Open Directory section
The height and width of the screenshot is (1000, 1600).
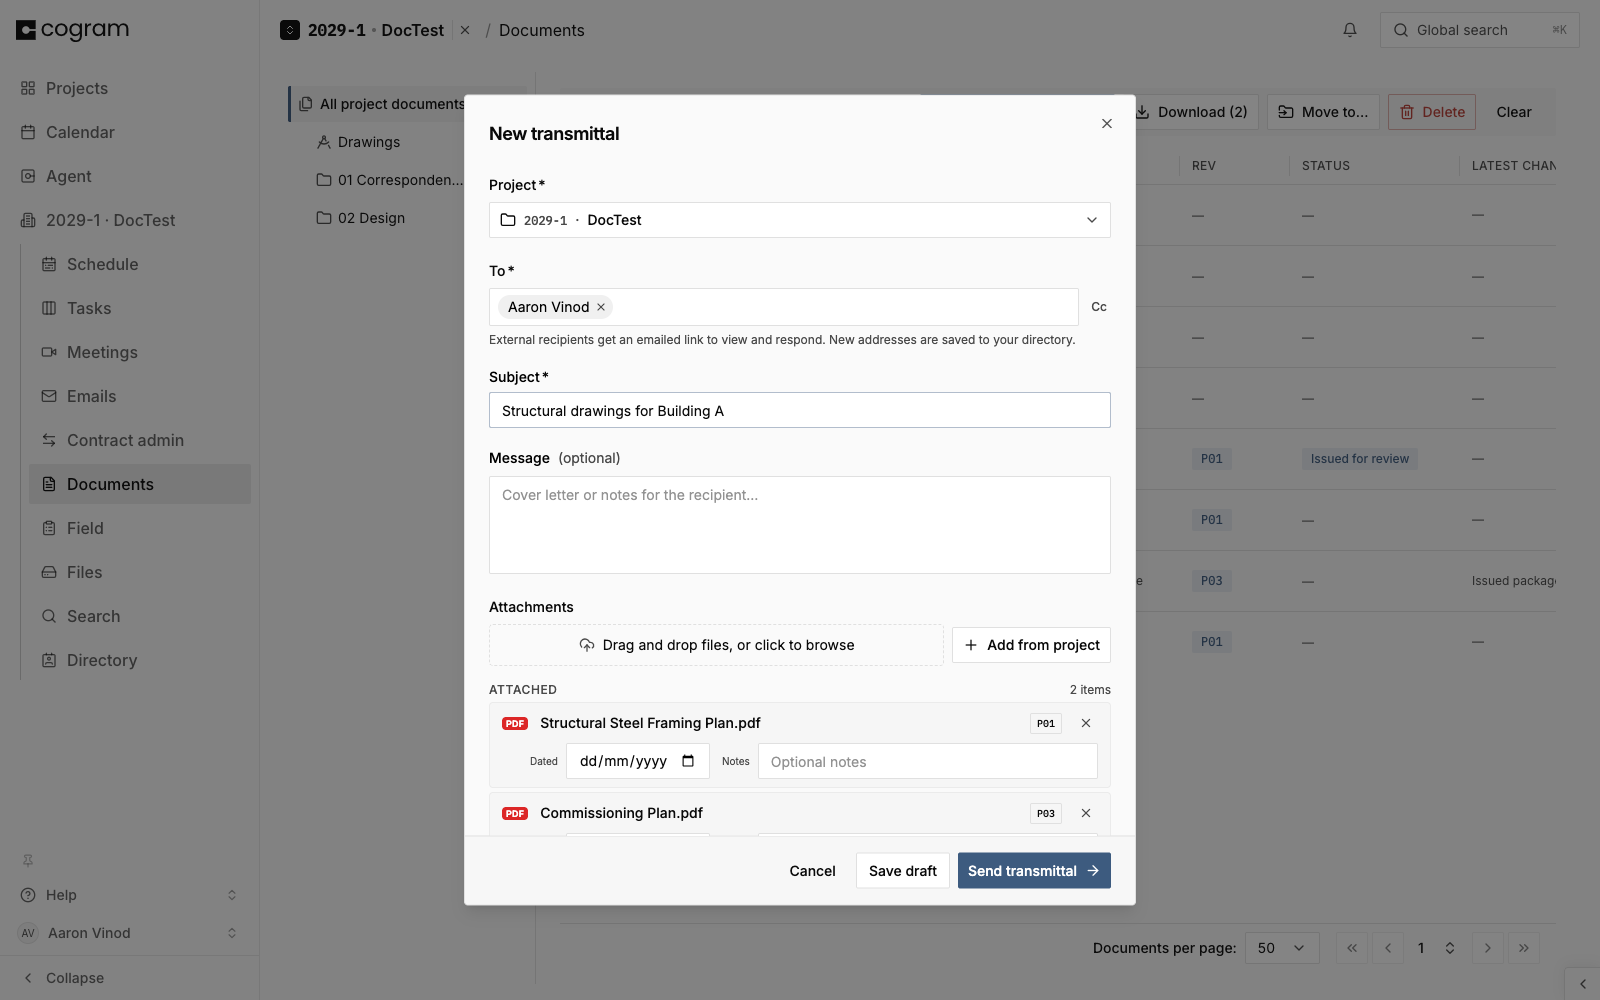[x=140, y=660]
